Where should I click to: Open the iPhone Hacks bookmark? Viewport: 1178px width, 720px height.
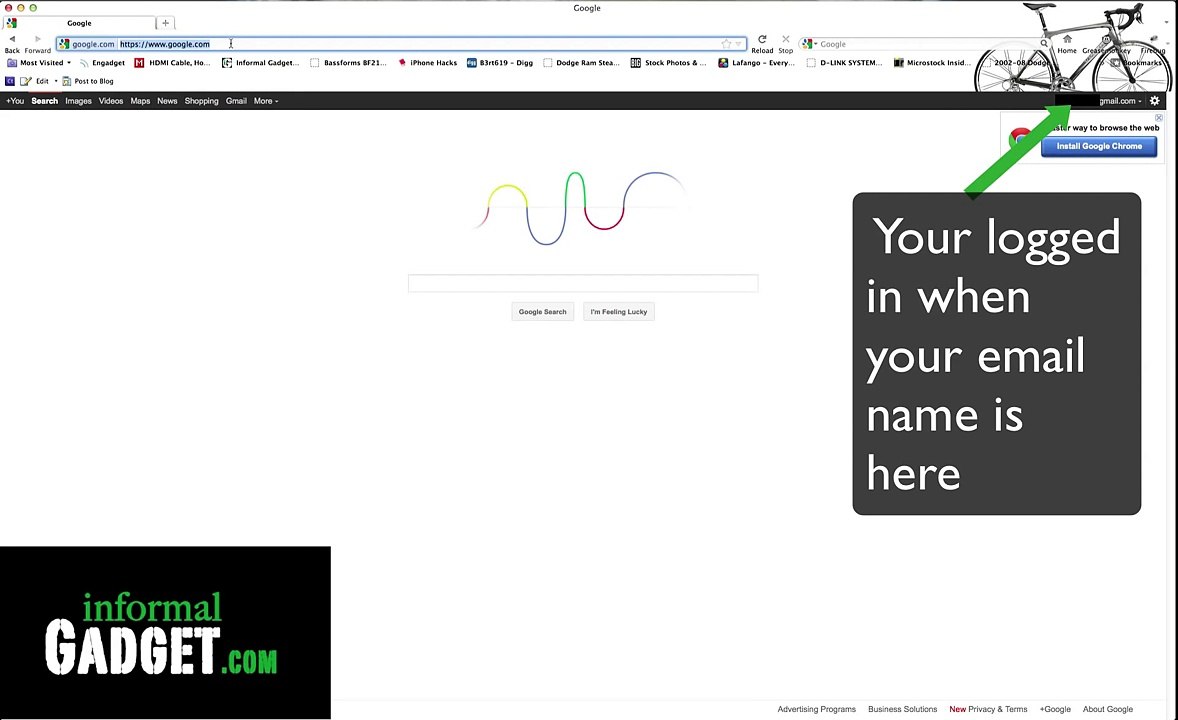click(427, 63)
